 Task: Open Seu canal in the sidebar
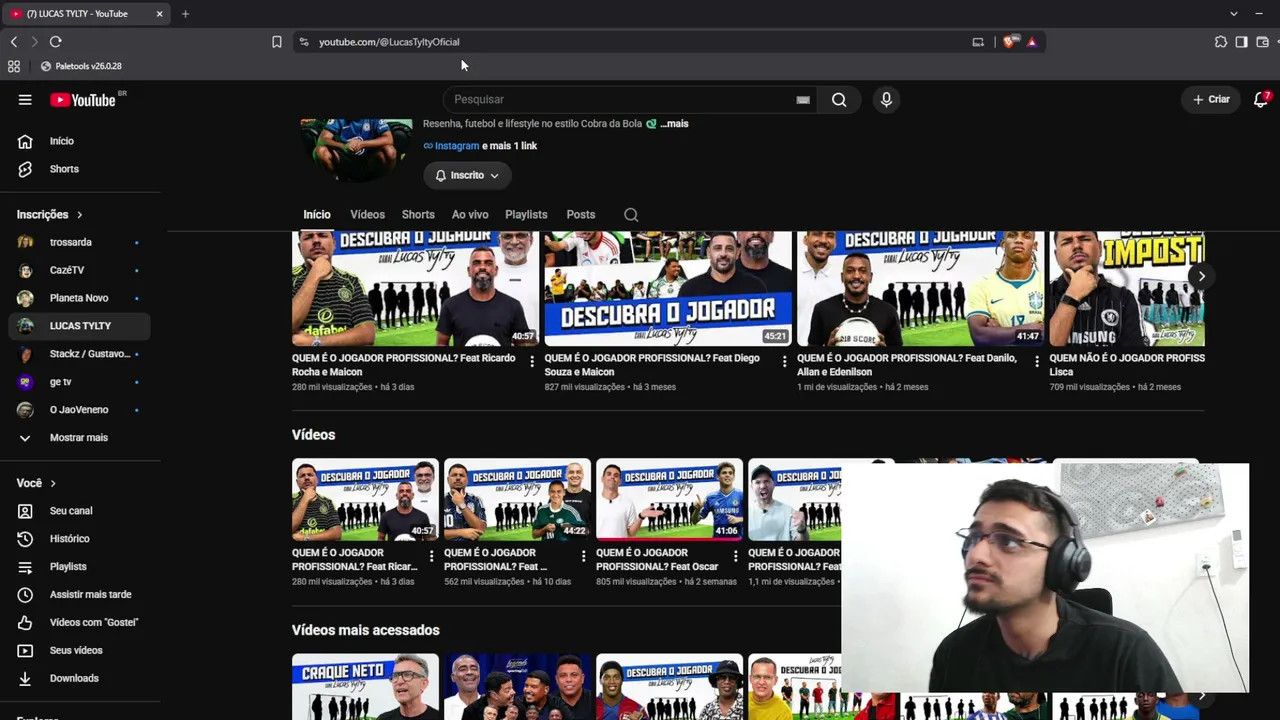click(80, 511)
